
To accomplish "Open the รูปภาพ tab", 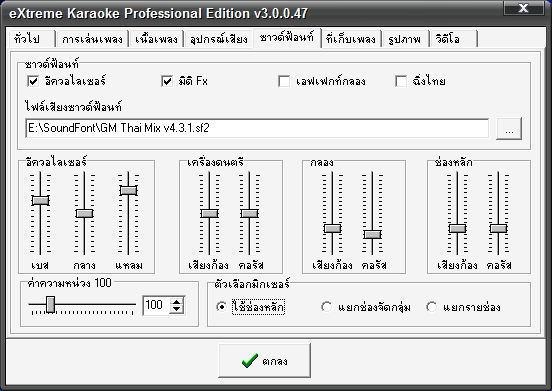I will (405, 39).
